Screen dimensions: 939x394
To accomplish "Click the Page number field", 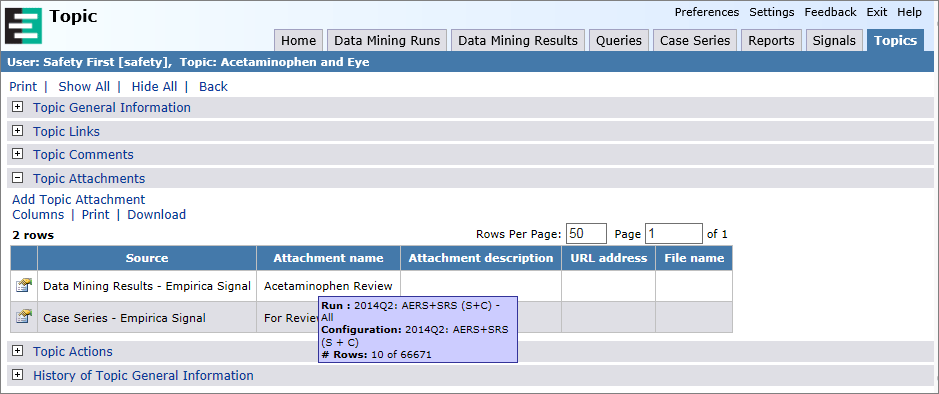I will (x=674, y=234).
